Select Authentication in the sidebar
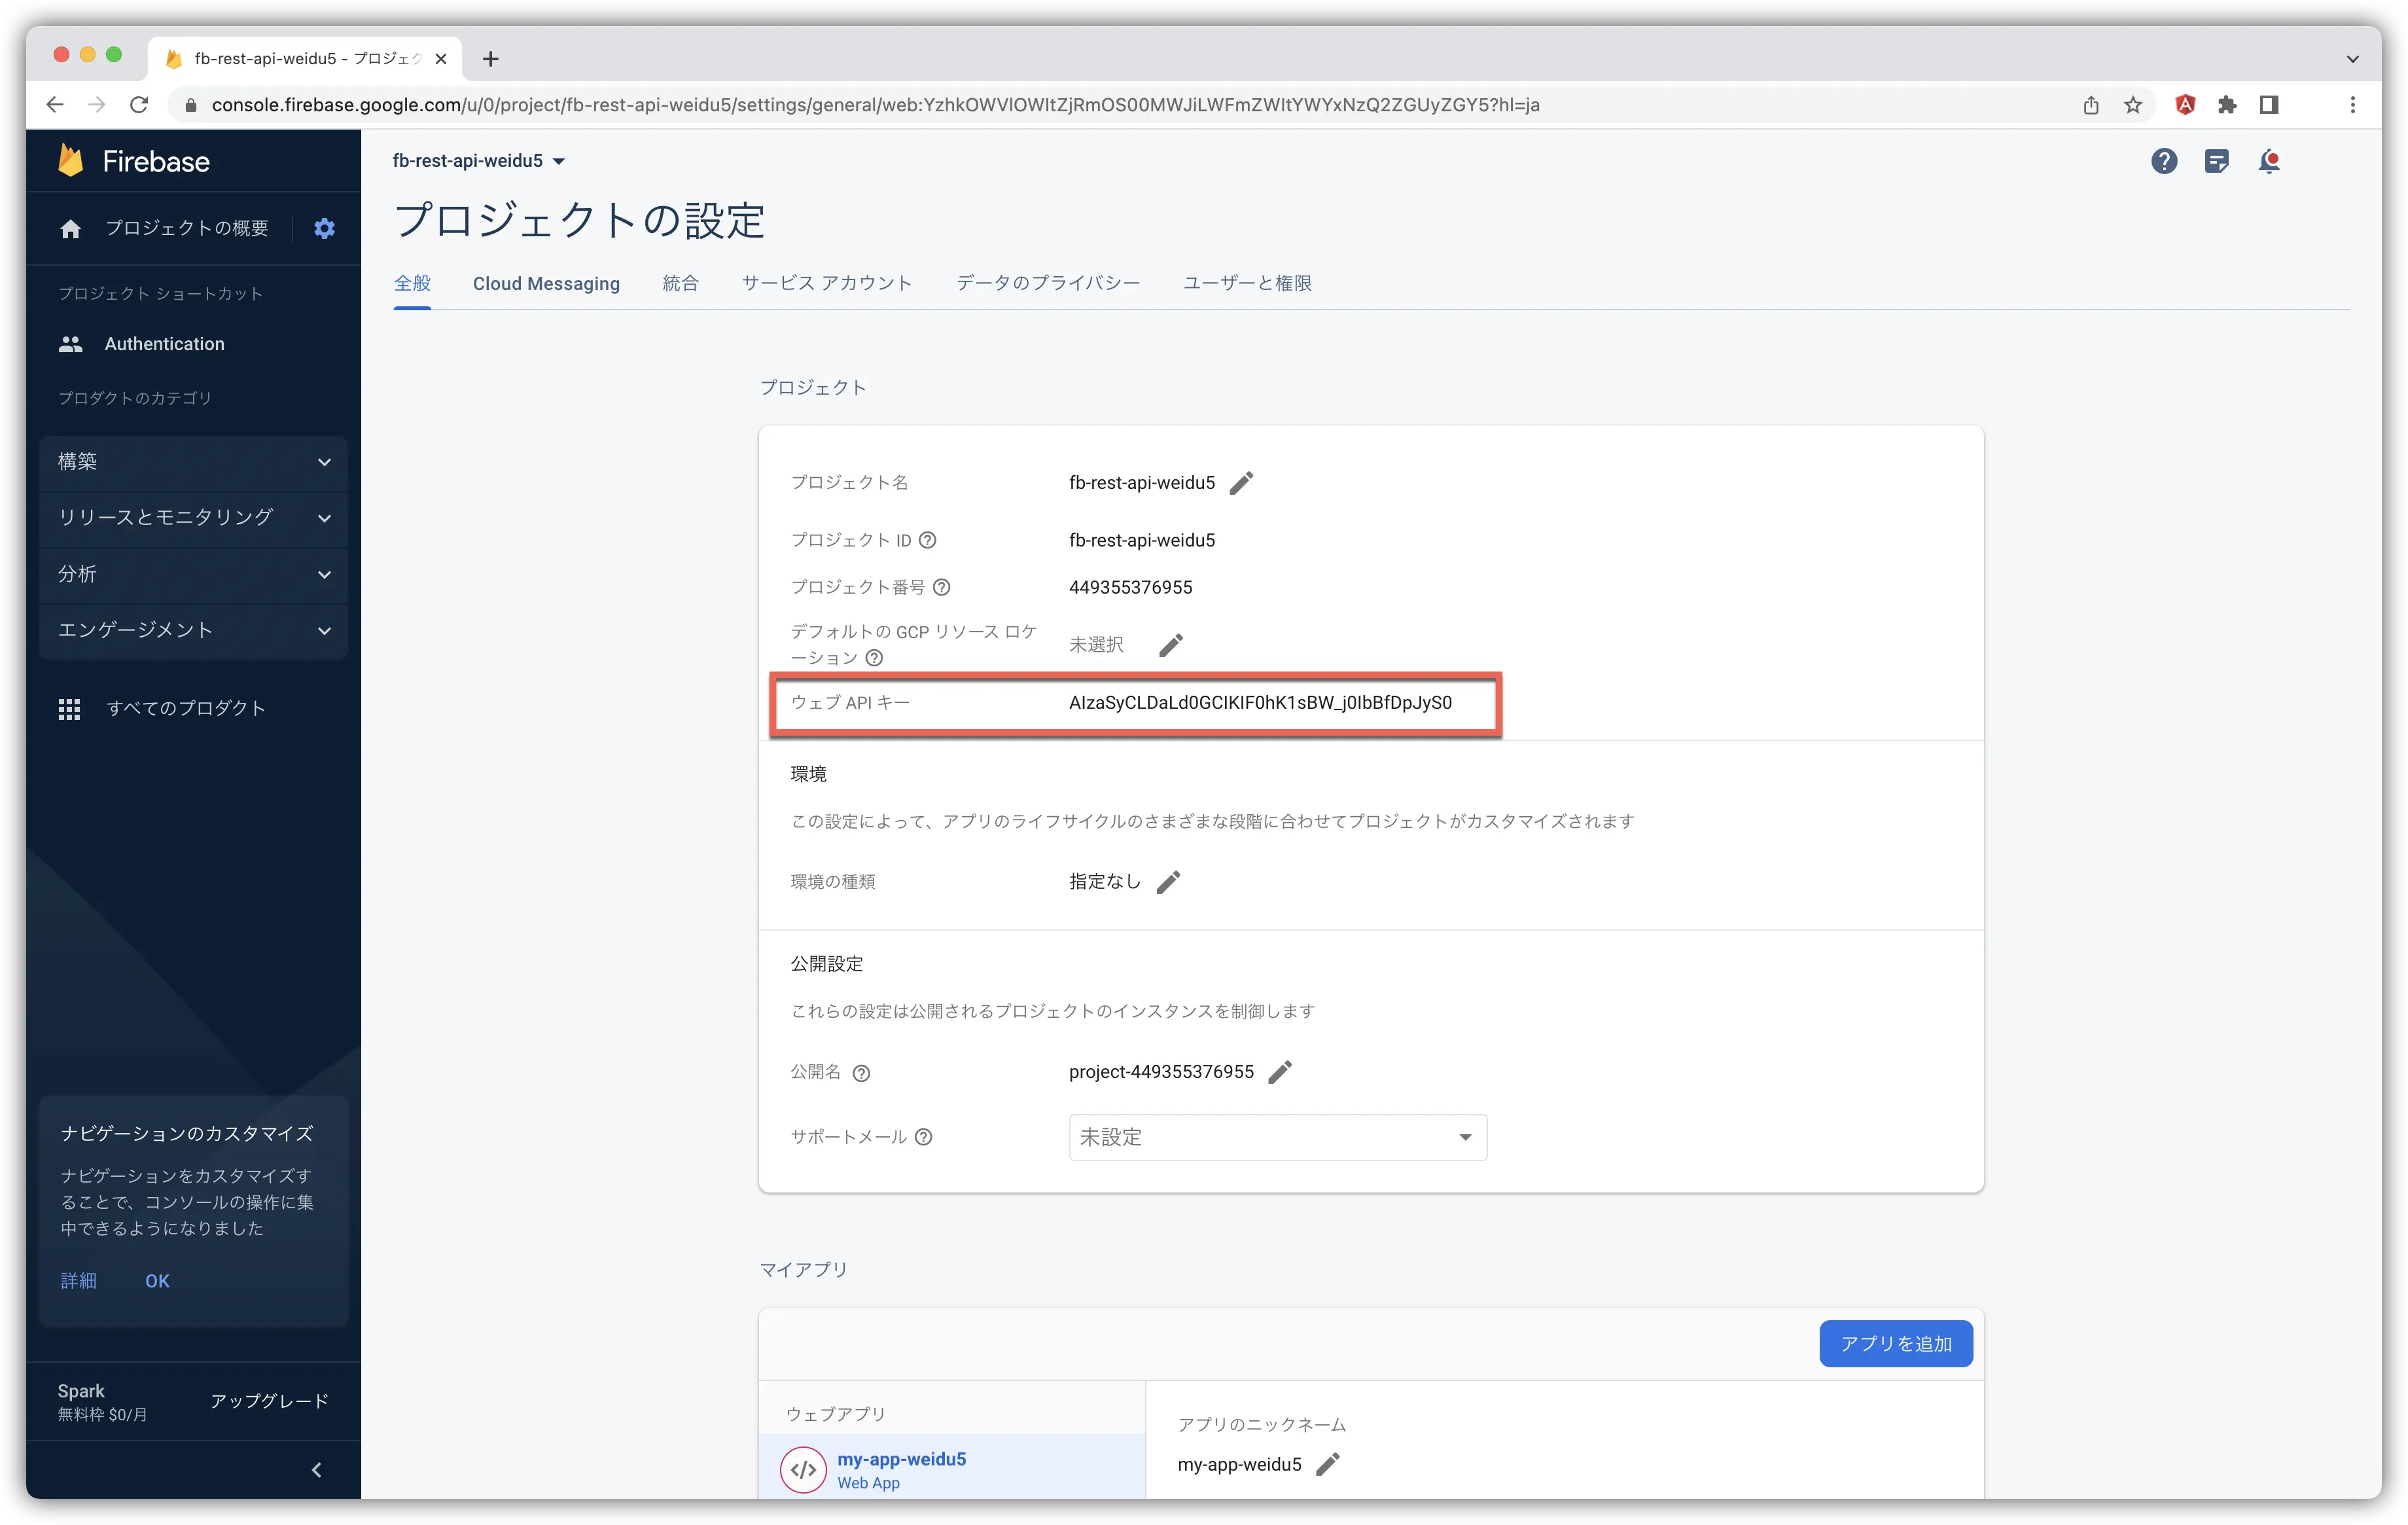The image size is (2408, 1525). [164, 343]
